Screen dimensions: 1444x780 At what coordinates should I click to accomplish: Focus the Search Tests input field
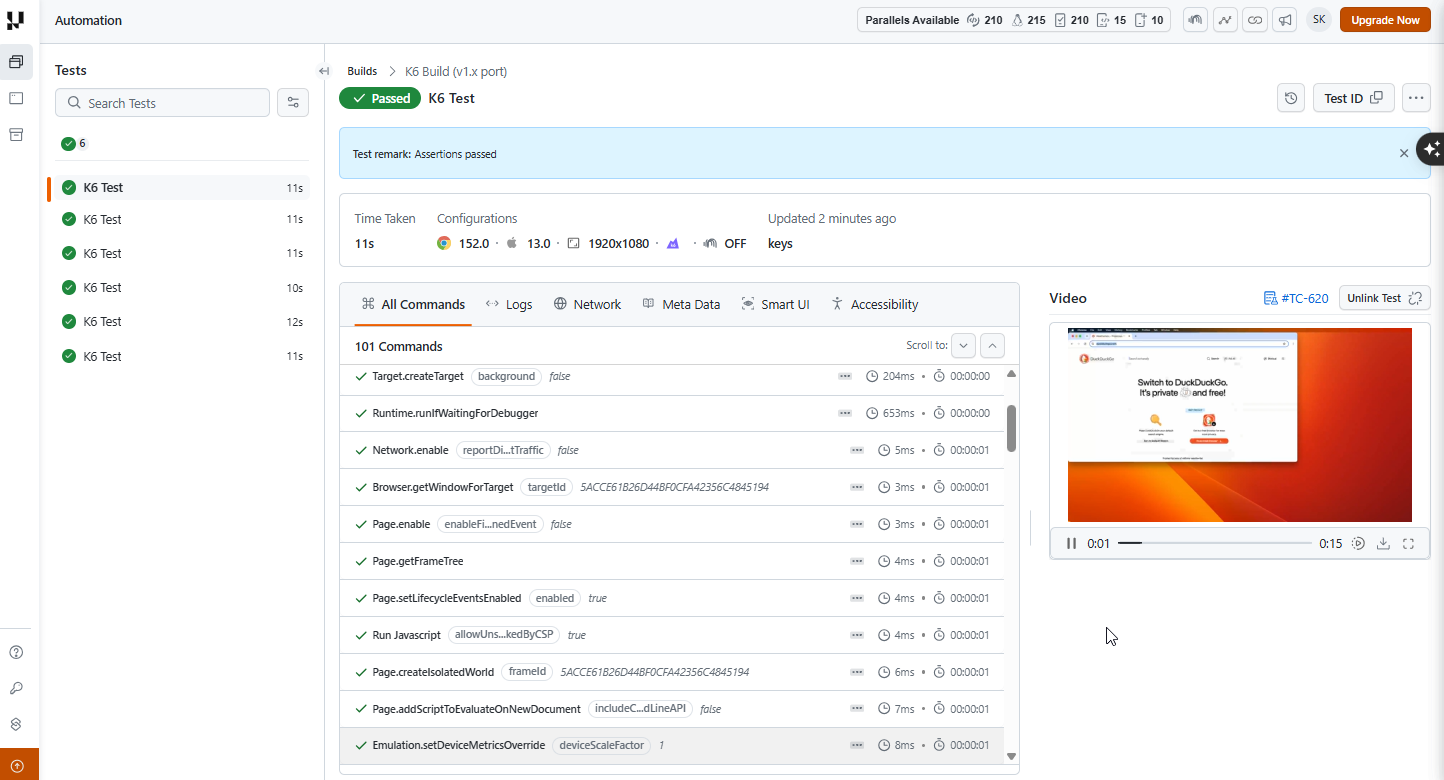[162, 103]
